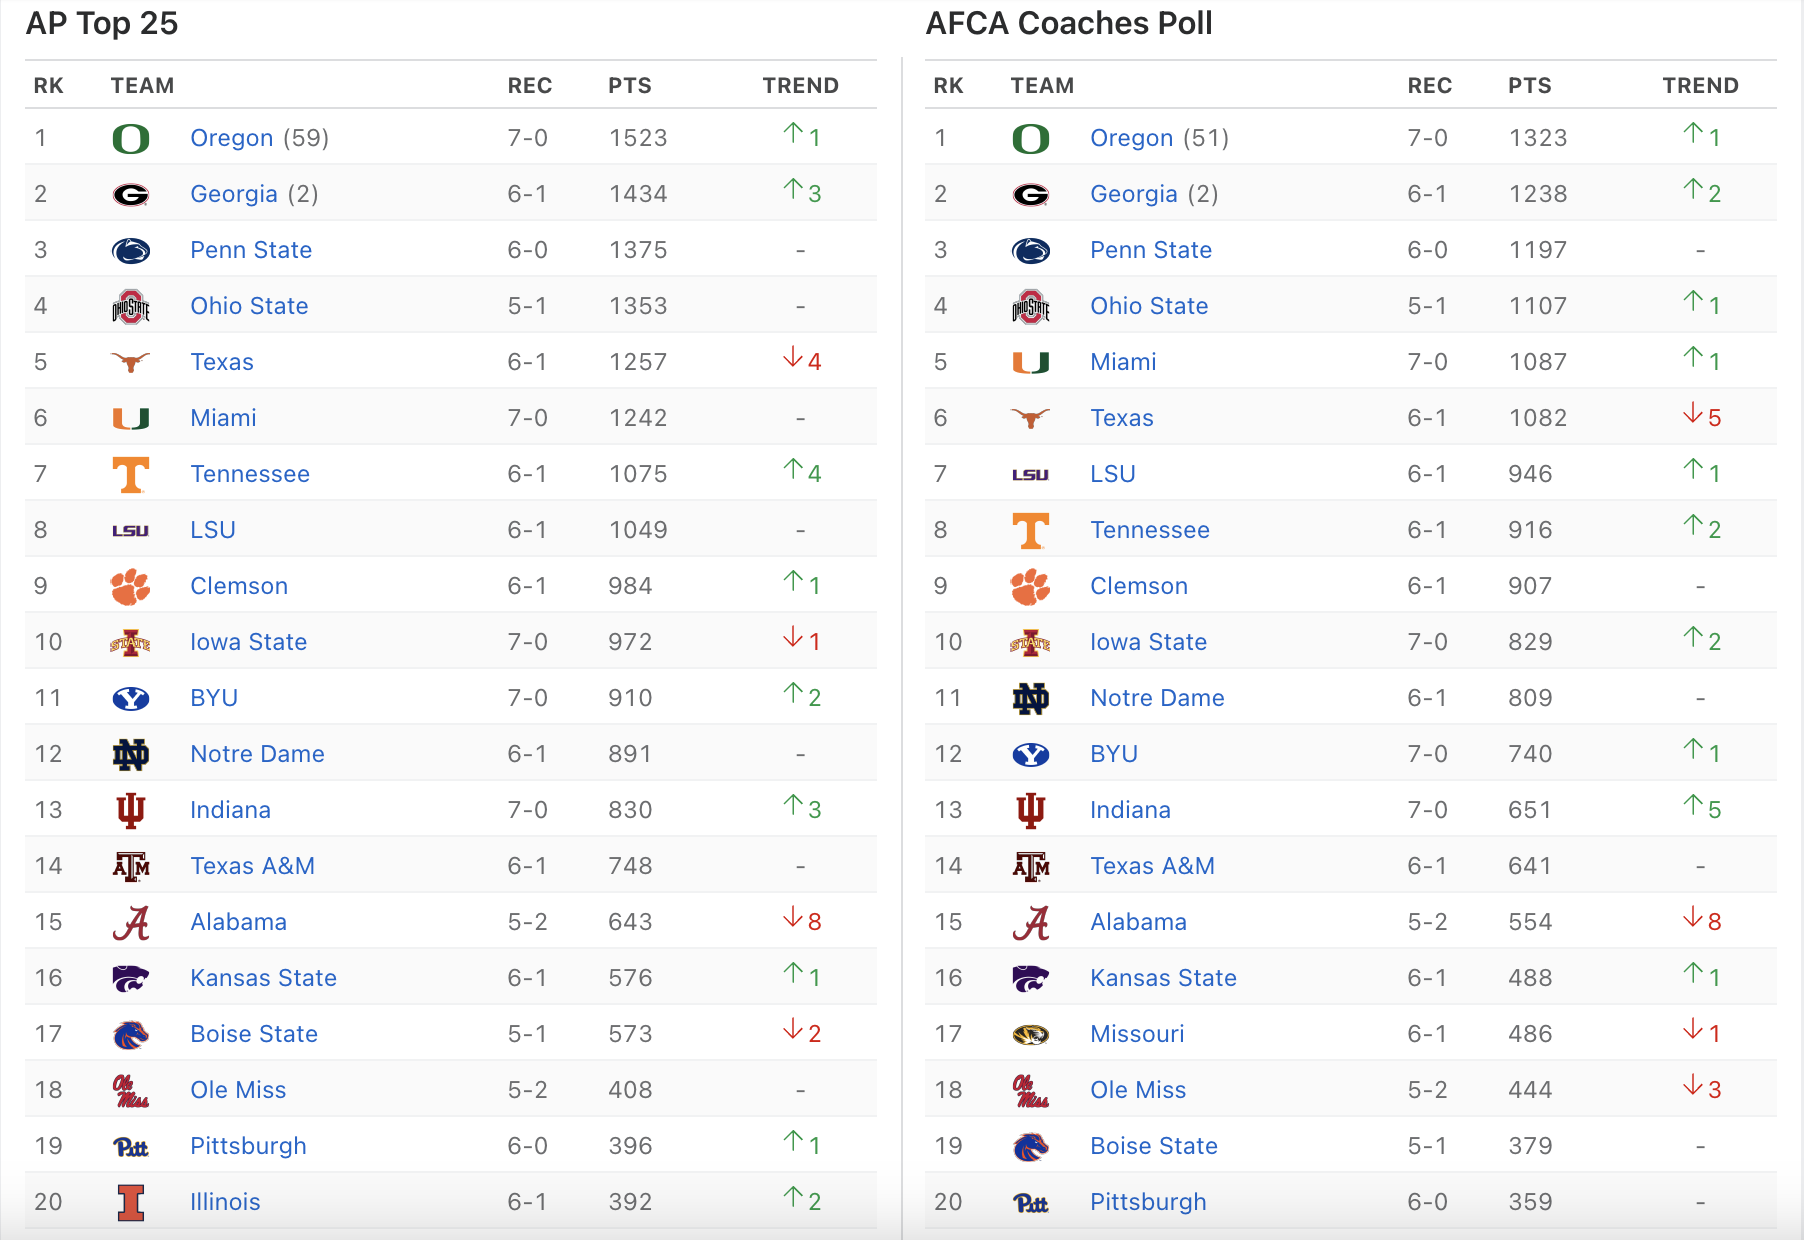The image size is (1804, 1240).
Task: Click the Georgia logo in the AP Top 25 table
Action: (x=131, y=194)
